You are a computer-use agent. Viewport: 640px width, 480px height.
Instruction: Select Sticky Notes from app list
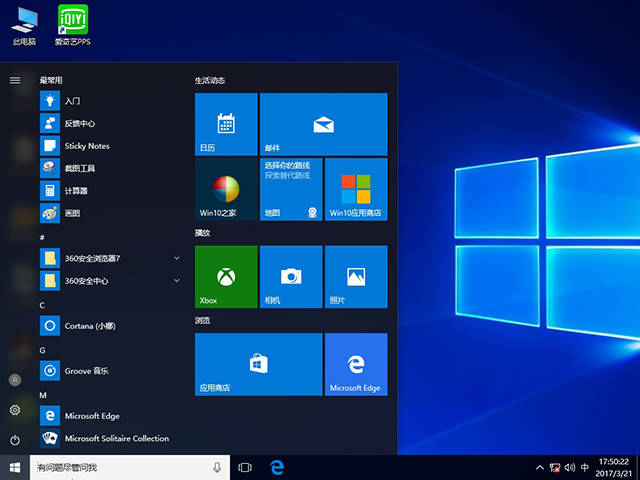[87, 146]
